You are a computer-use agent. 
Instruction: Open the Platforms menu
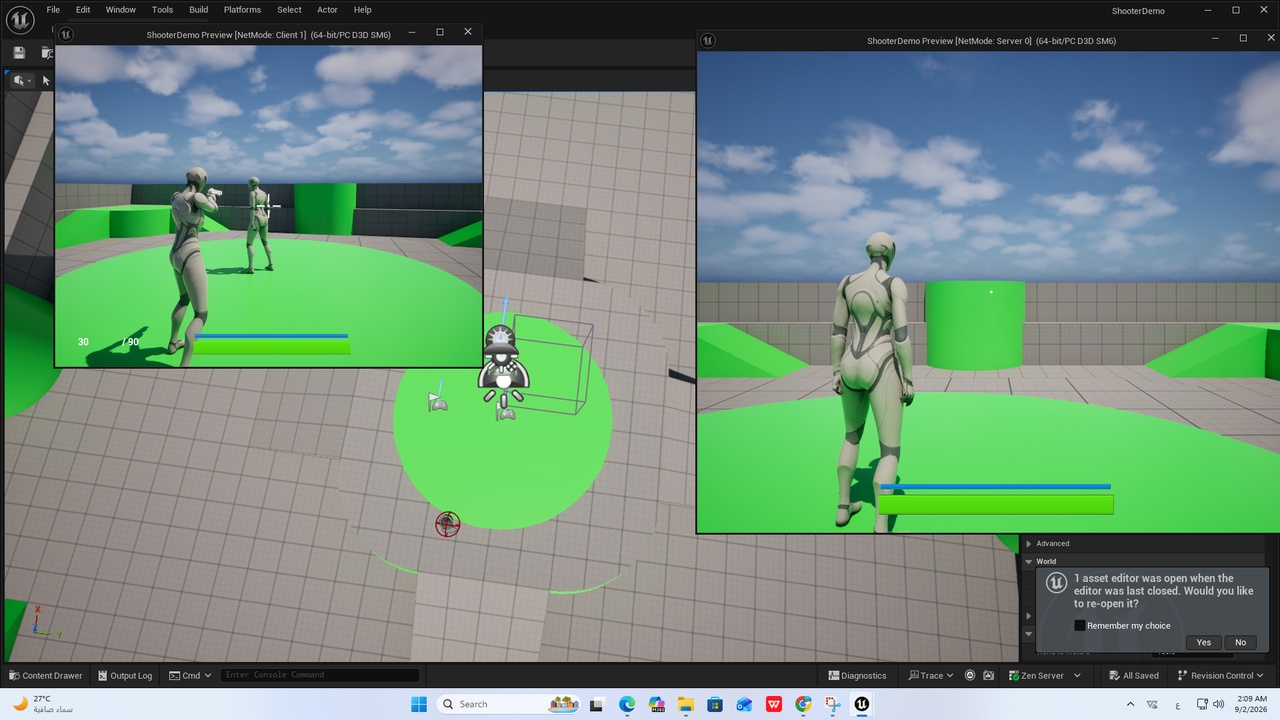(242, 10)
